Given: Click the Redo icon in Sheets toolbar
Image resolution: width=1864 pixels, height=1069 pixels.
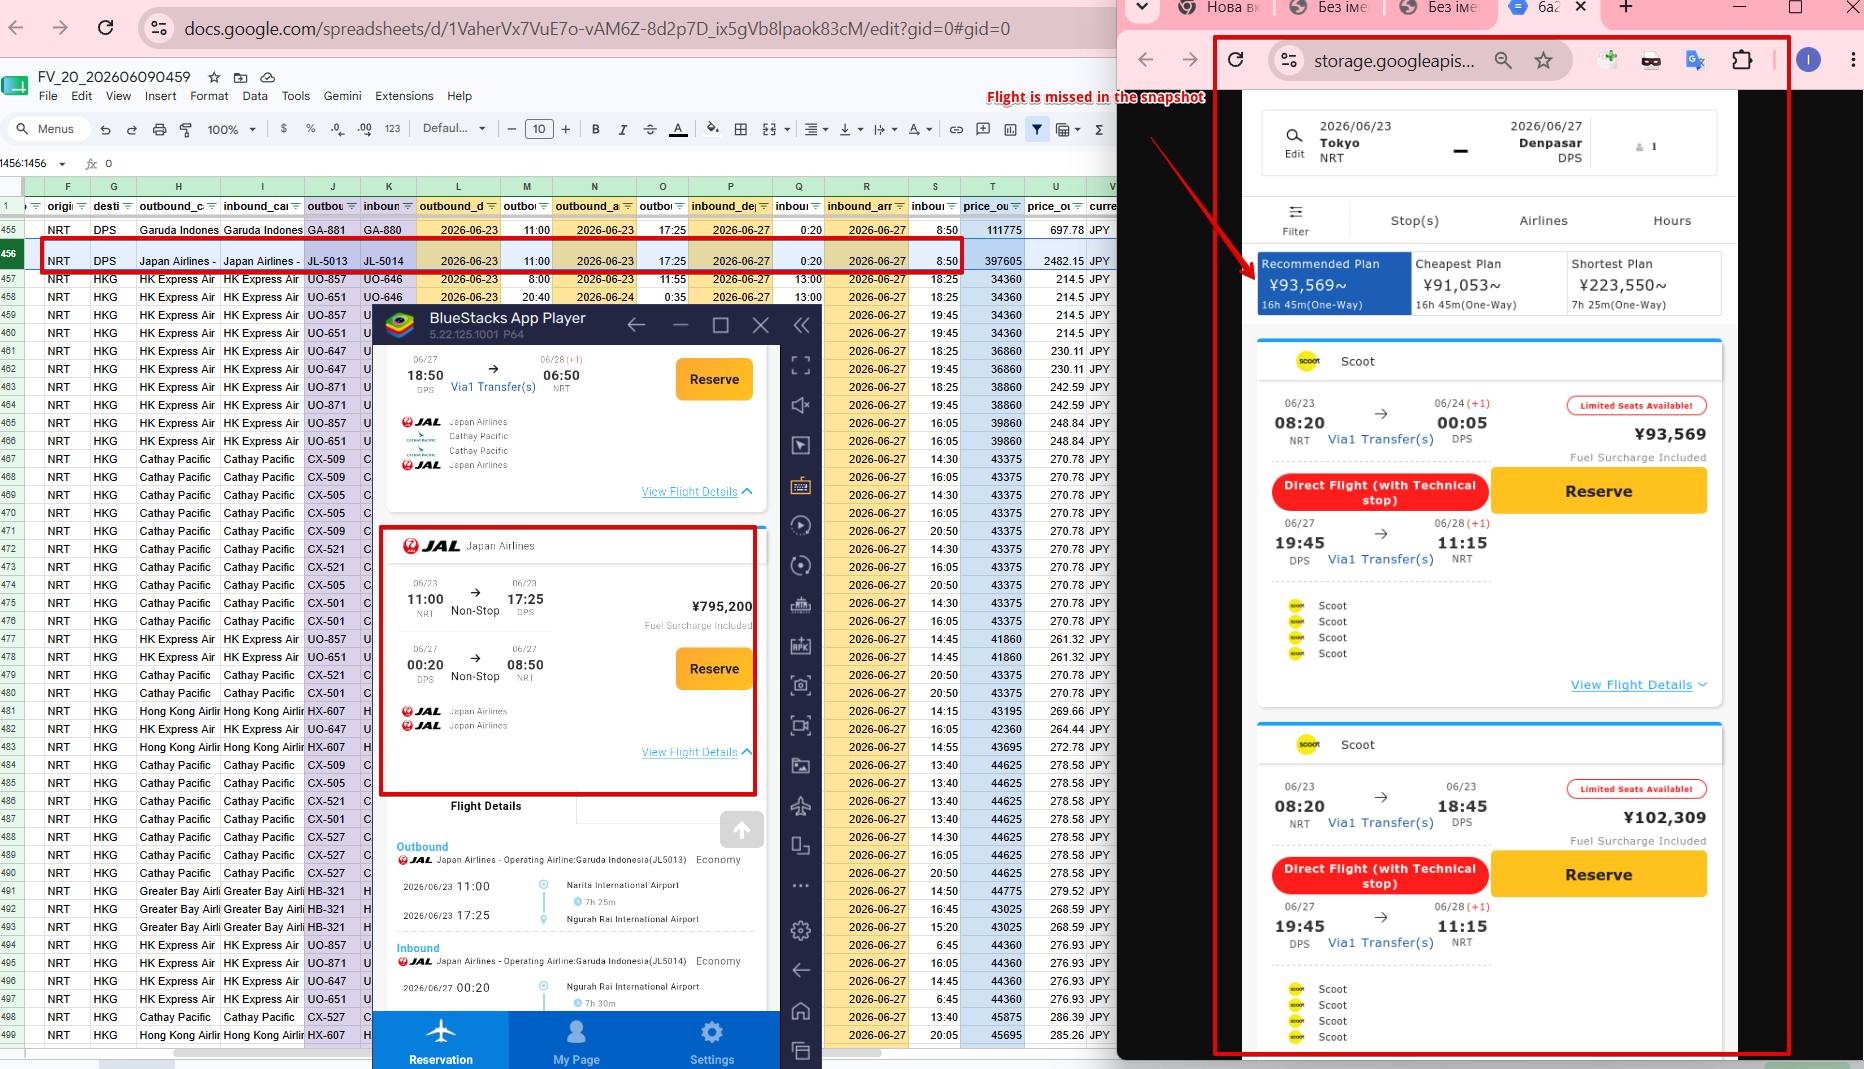Looking at the screenshot, I should click(x=132, y=129).
